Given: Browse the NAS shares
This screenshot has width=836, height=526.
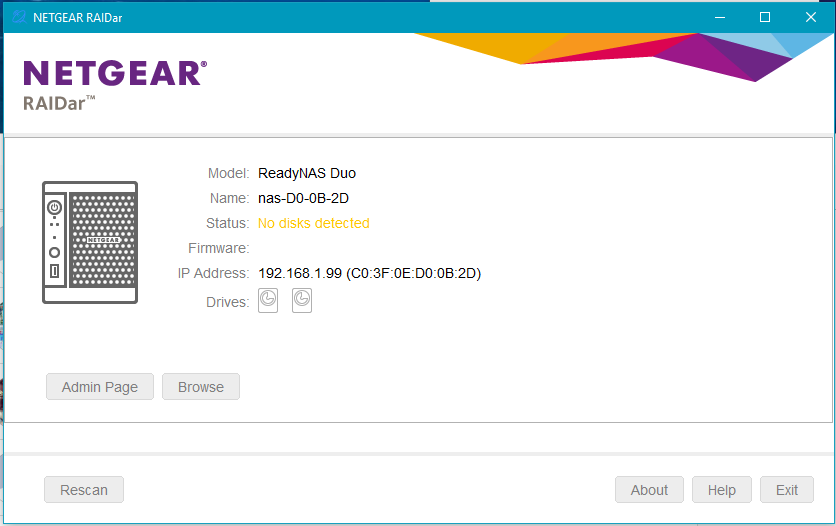Looking at the screenshot, I should 201,387.
